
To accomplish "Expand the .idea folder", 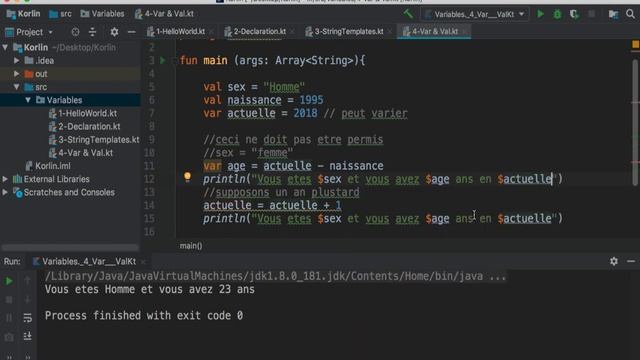I will tap(17, 60).
